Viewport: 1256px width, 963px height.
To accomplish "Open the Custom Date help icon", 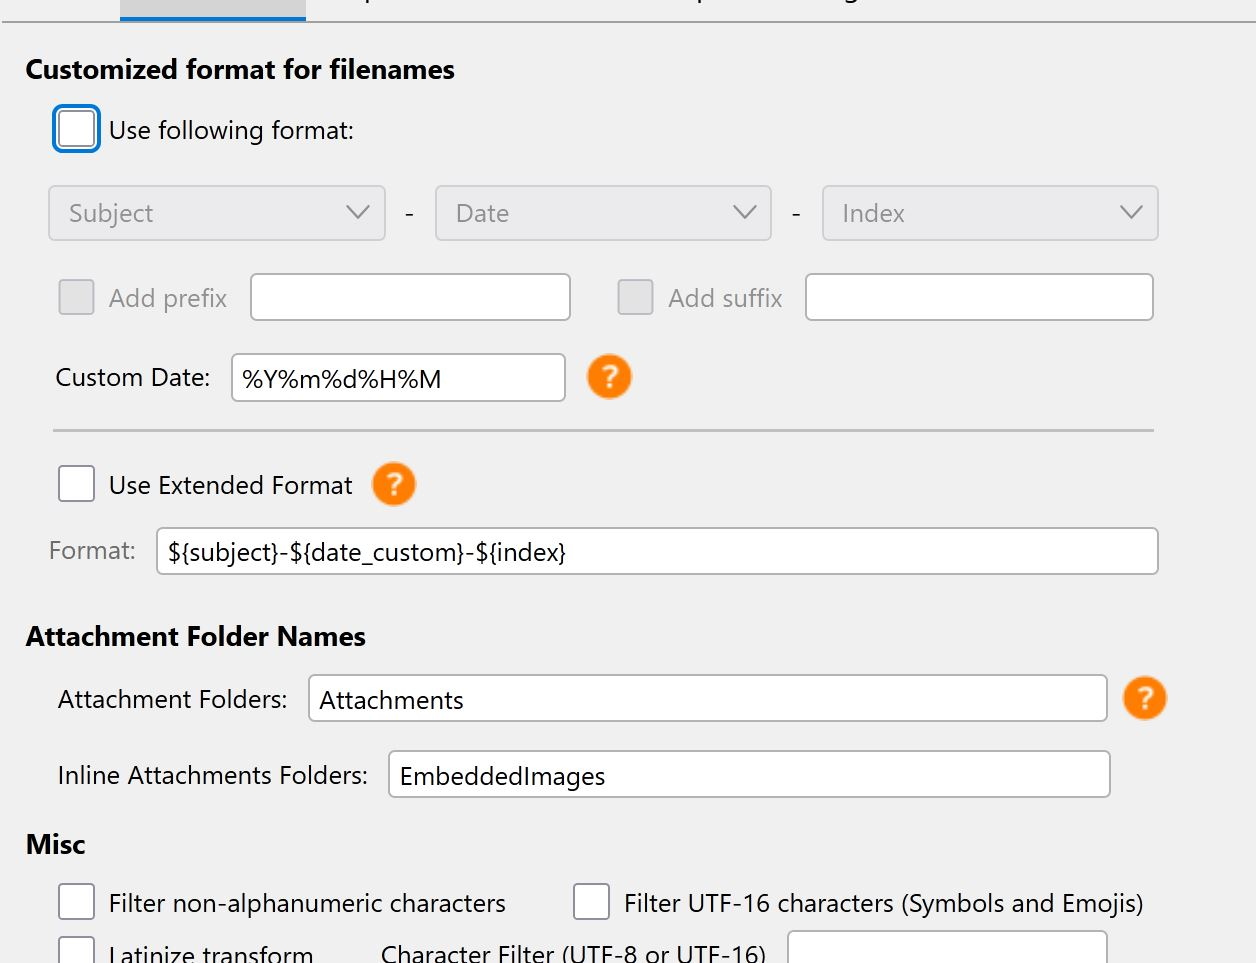I will pos(609,377).
